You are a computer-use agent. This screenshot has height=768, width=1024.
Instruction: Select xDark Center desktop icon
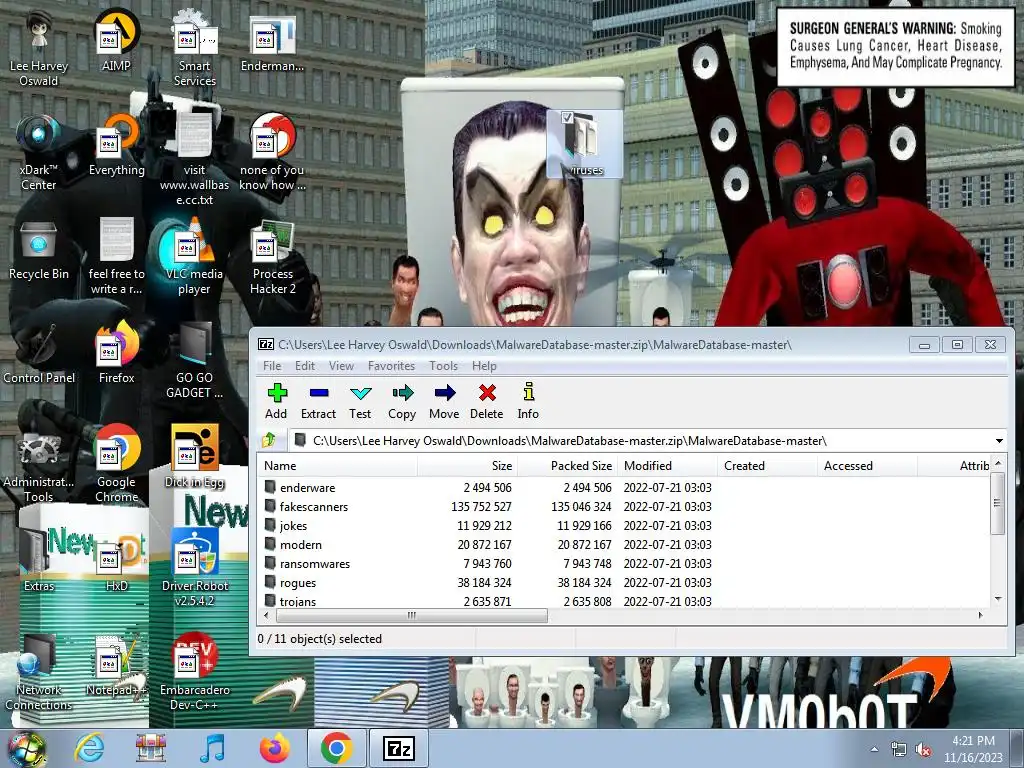[39, 153]
